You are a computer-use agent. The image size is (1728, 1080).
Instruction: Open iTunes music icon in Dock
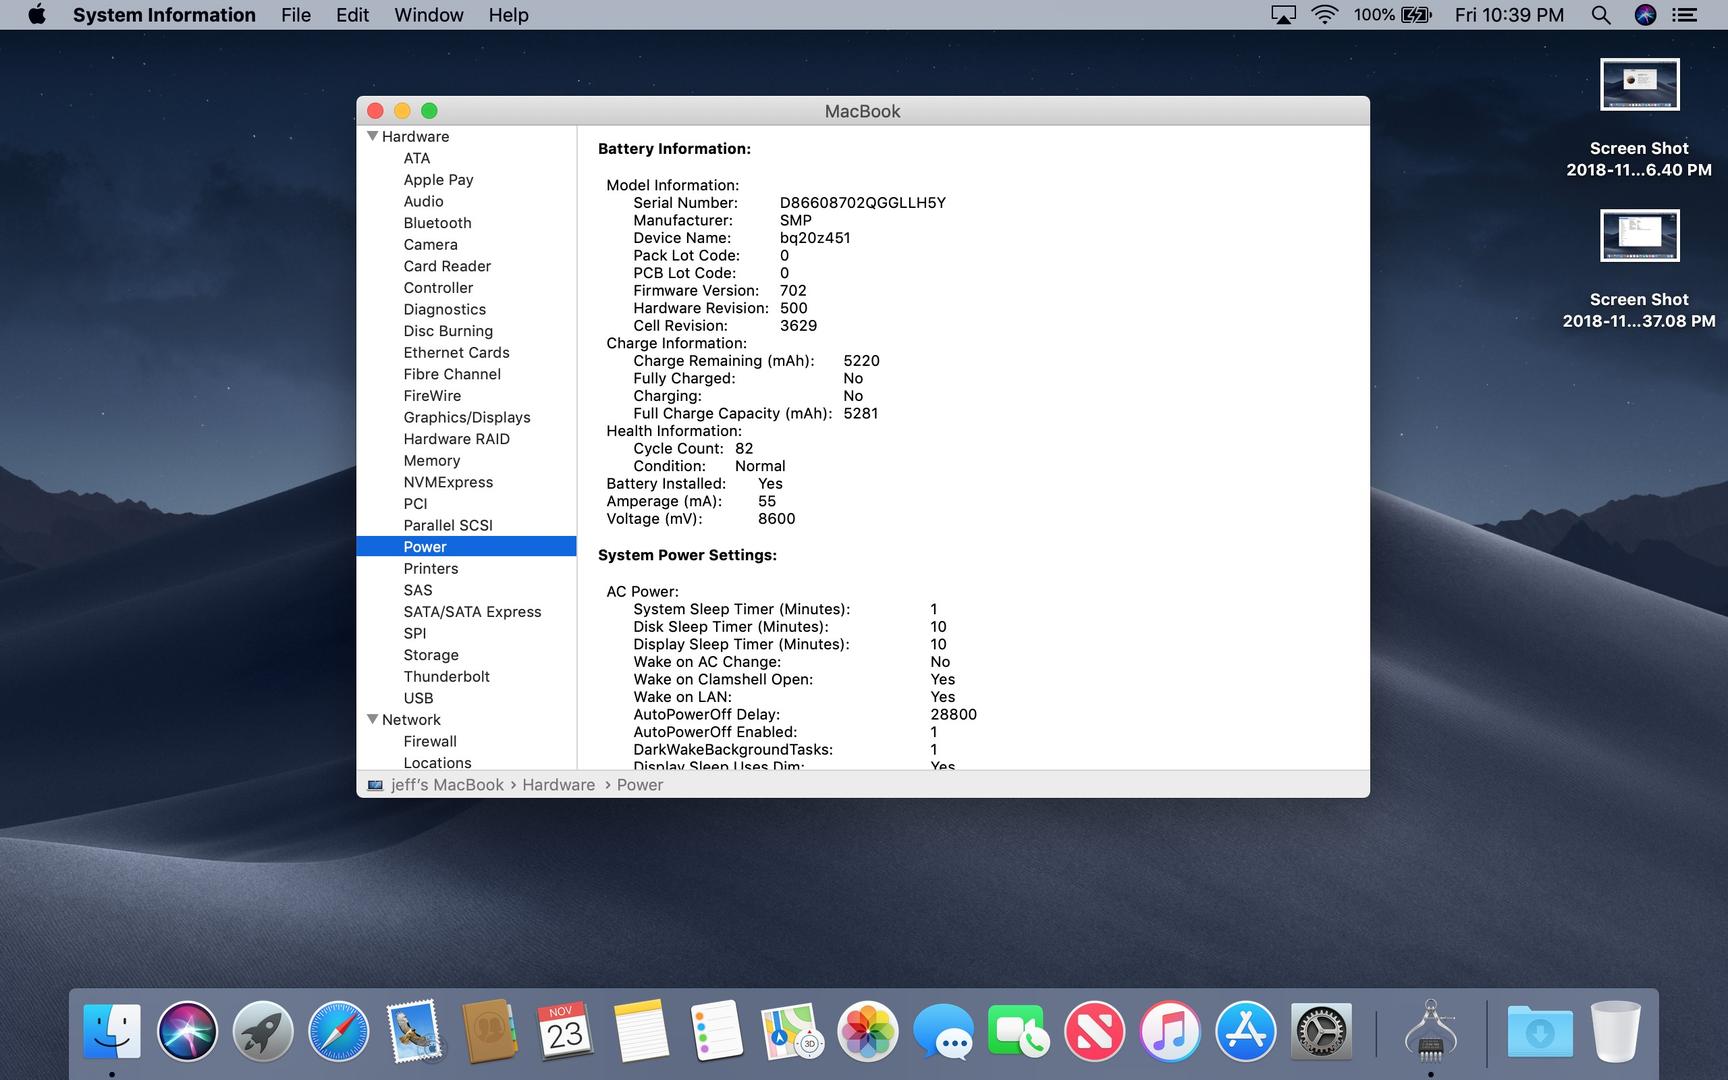[x=1169, y=1031]
